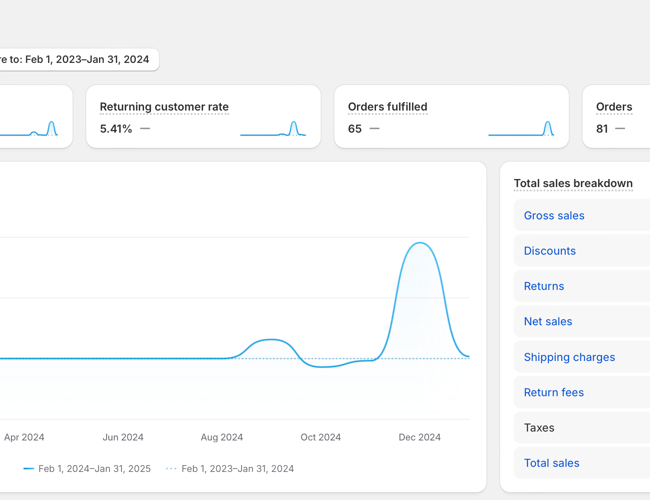This screenshot has width=650, height=500.
Task: Click the December 2024 peak on chart
Action: (421, 244)
